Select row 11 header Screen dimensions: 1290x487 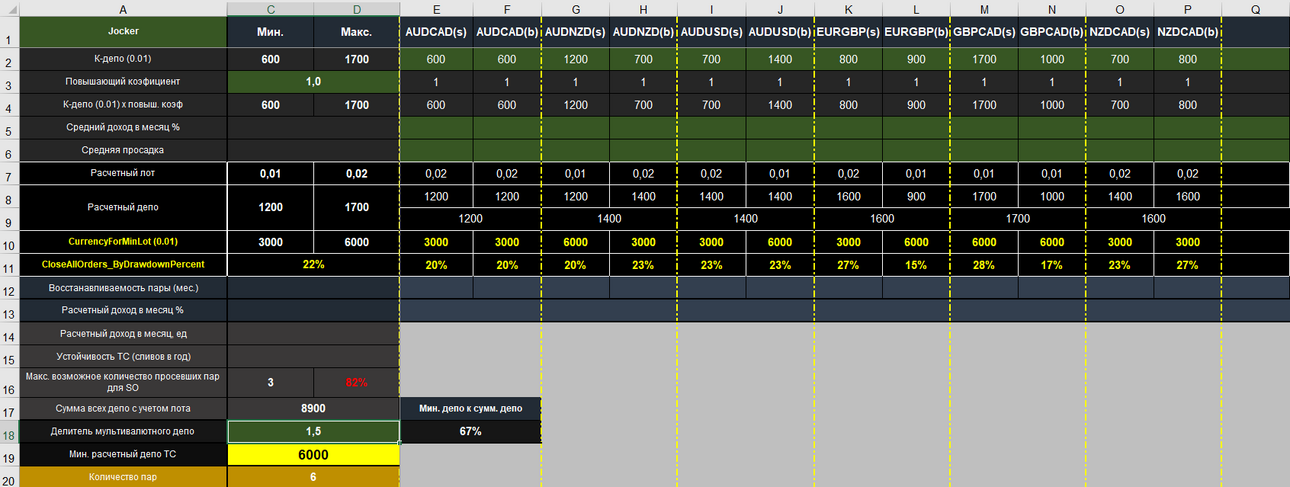(x=9, y=265)
